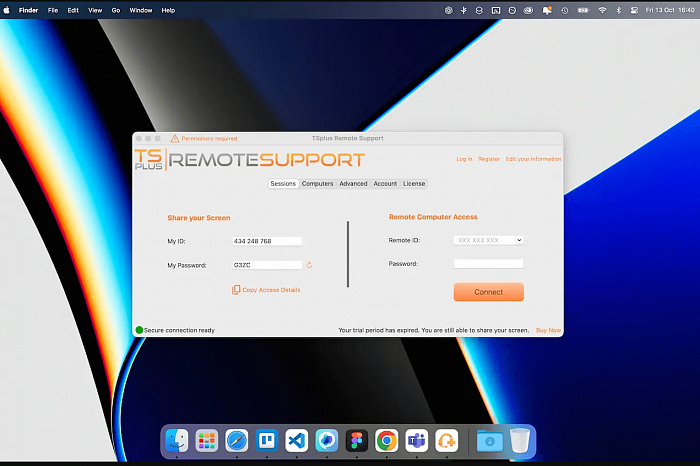Open the Go menu

pos(116,10)
